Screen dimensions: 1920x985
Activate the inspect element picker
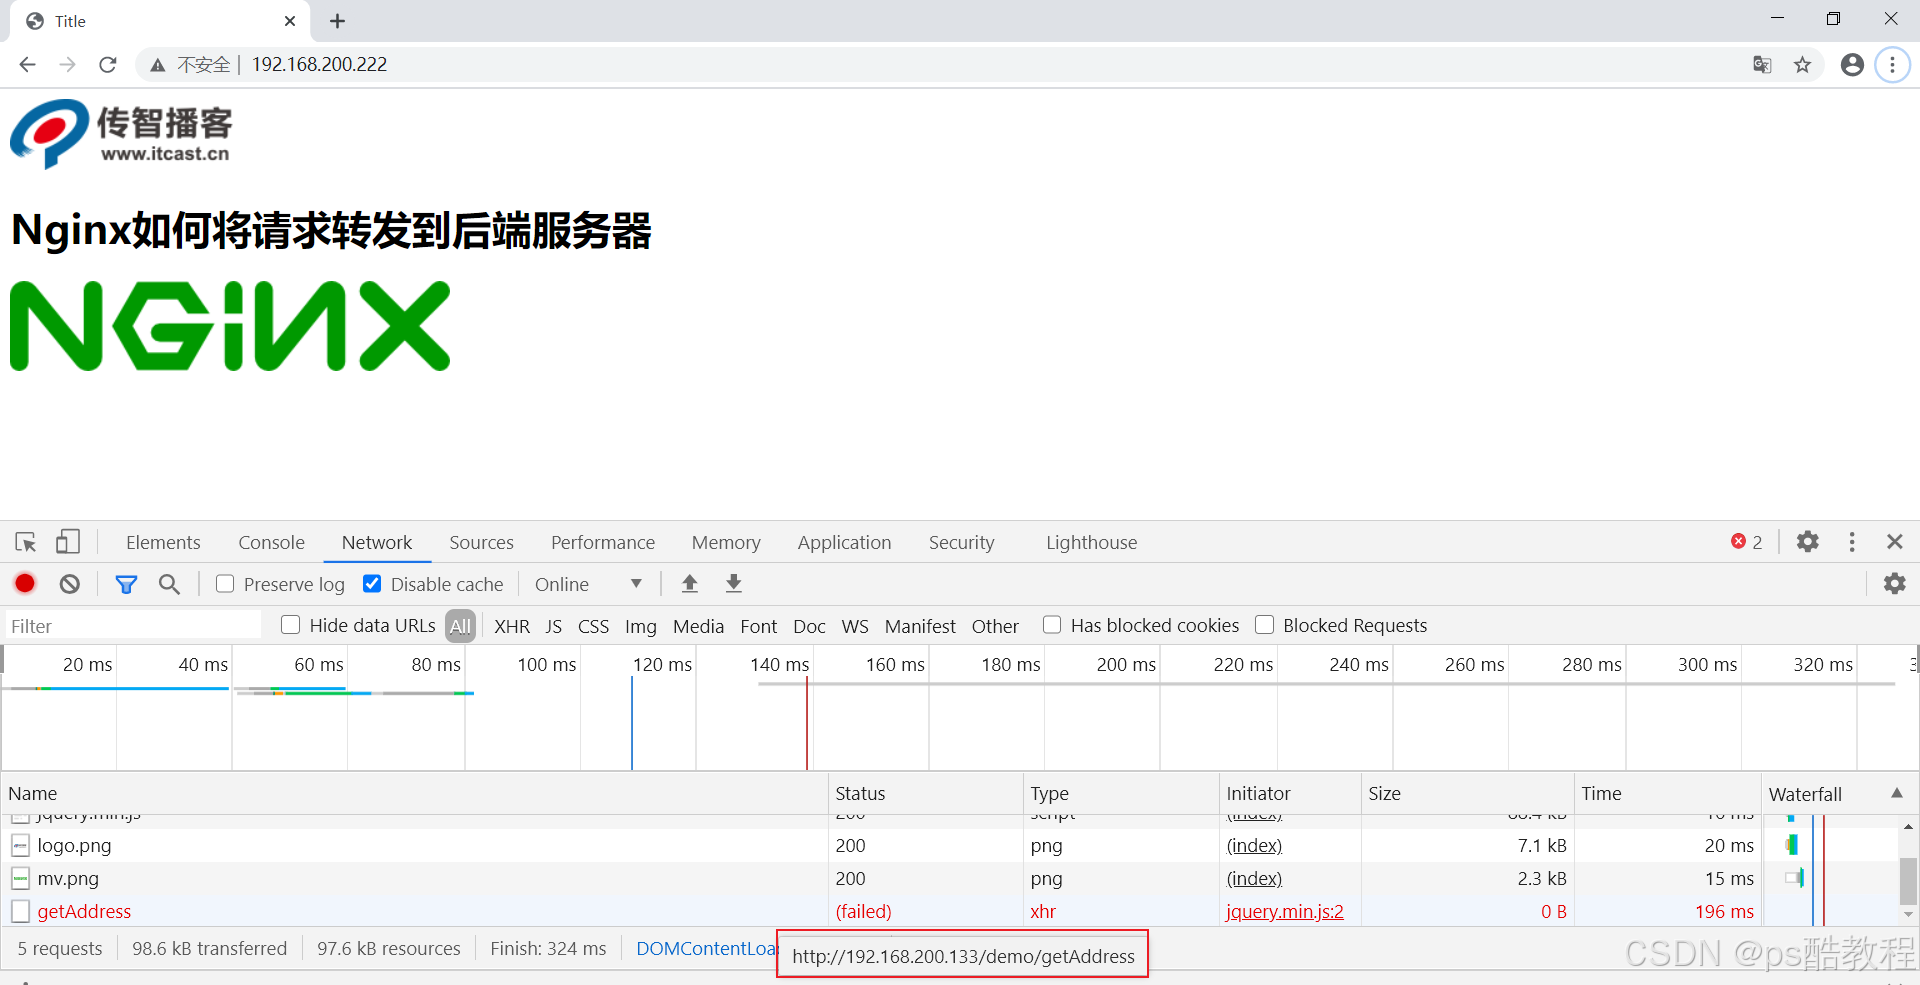[26, 542]
